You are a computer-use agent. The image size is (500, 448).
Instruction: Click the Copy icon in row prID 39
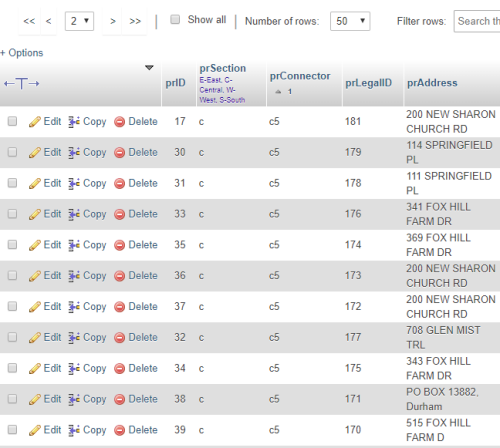(74, 430)
